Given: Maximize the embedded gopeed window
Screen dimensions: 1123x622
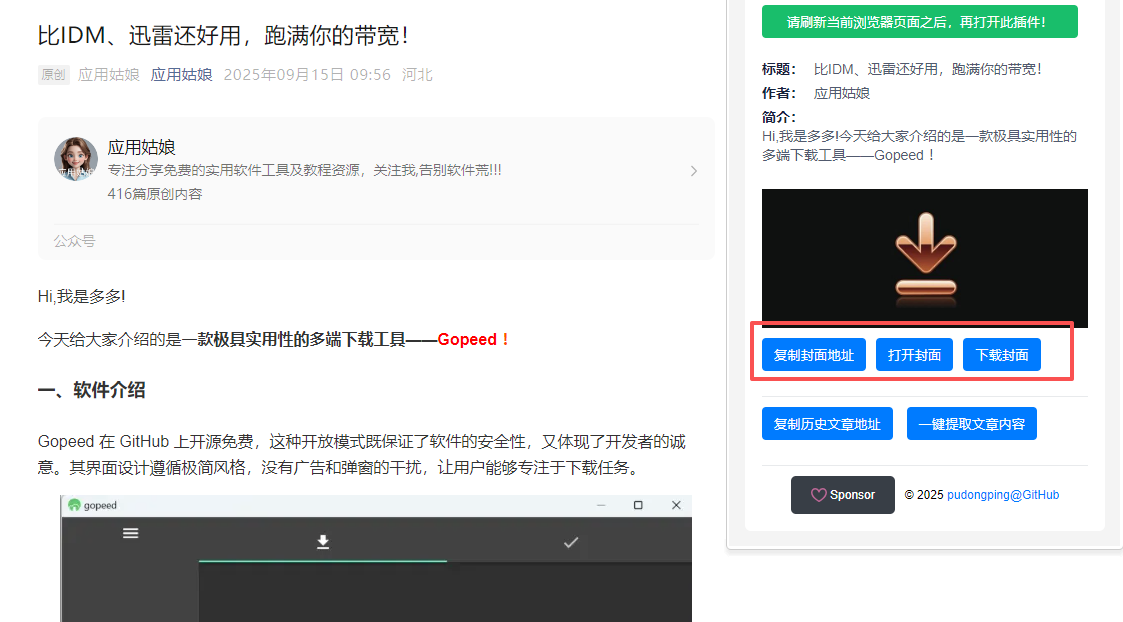Looking at the screenshot, I should coord(638,505).
